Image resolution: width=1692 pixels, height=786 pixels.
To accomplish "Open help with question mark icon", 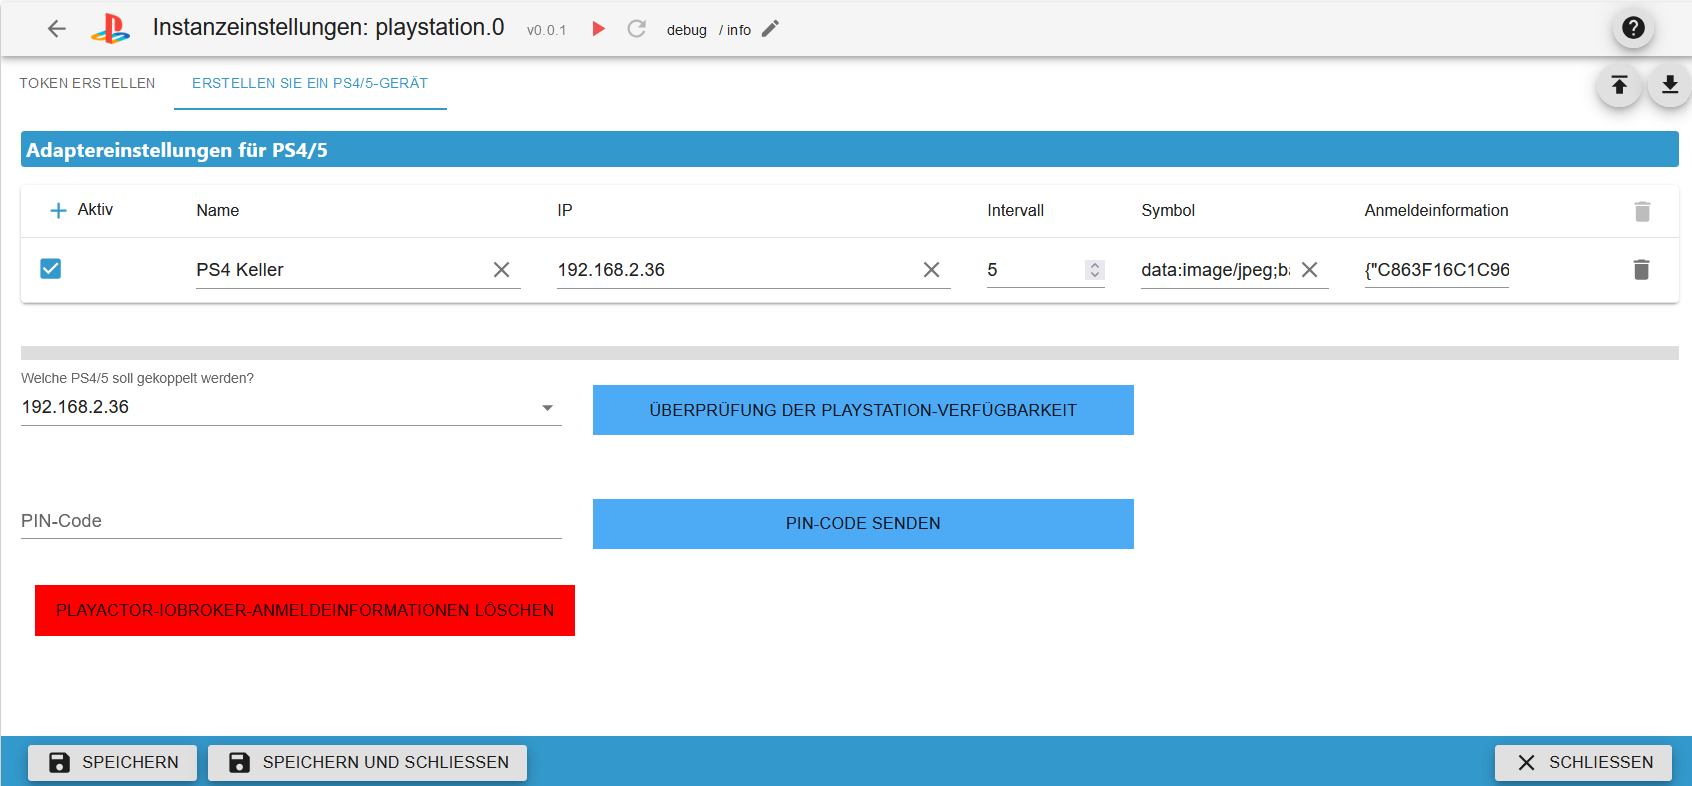I will tap(1633, 28).
